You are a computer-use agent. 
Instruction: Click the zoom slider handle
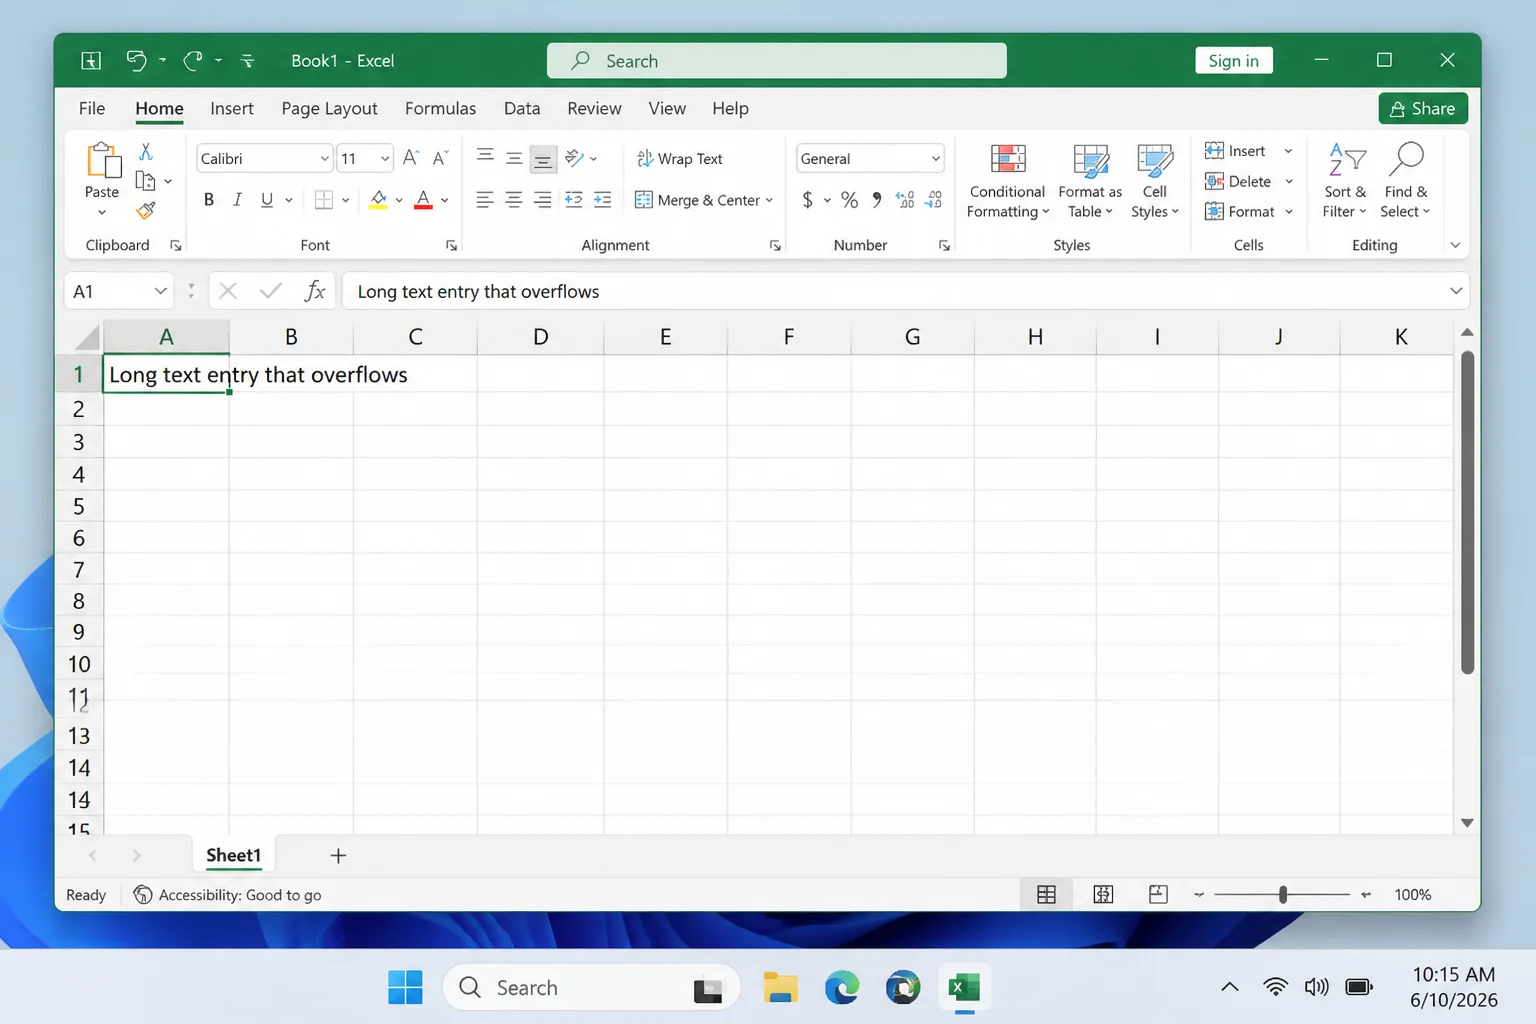(x=1283, y=894)
